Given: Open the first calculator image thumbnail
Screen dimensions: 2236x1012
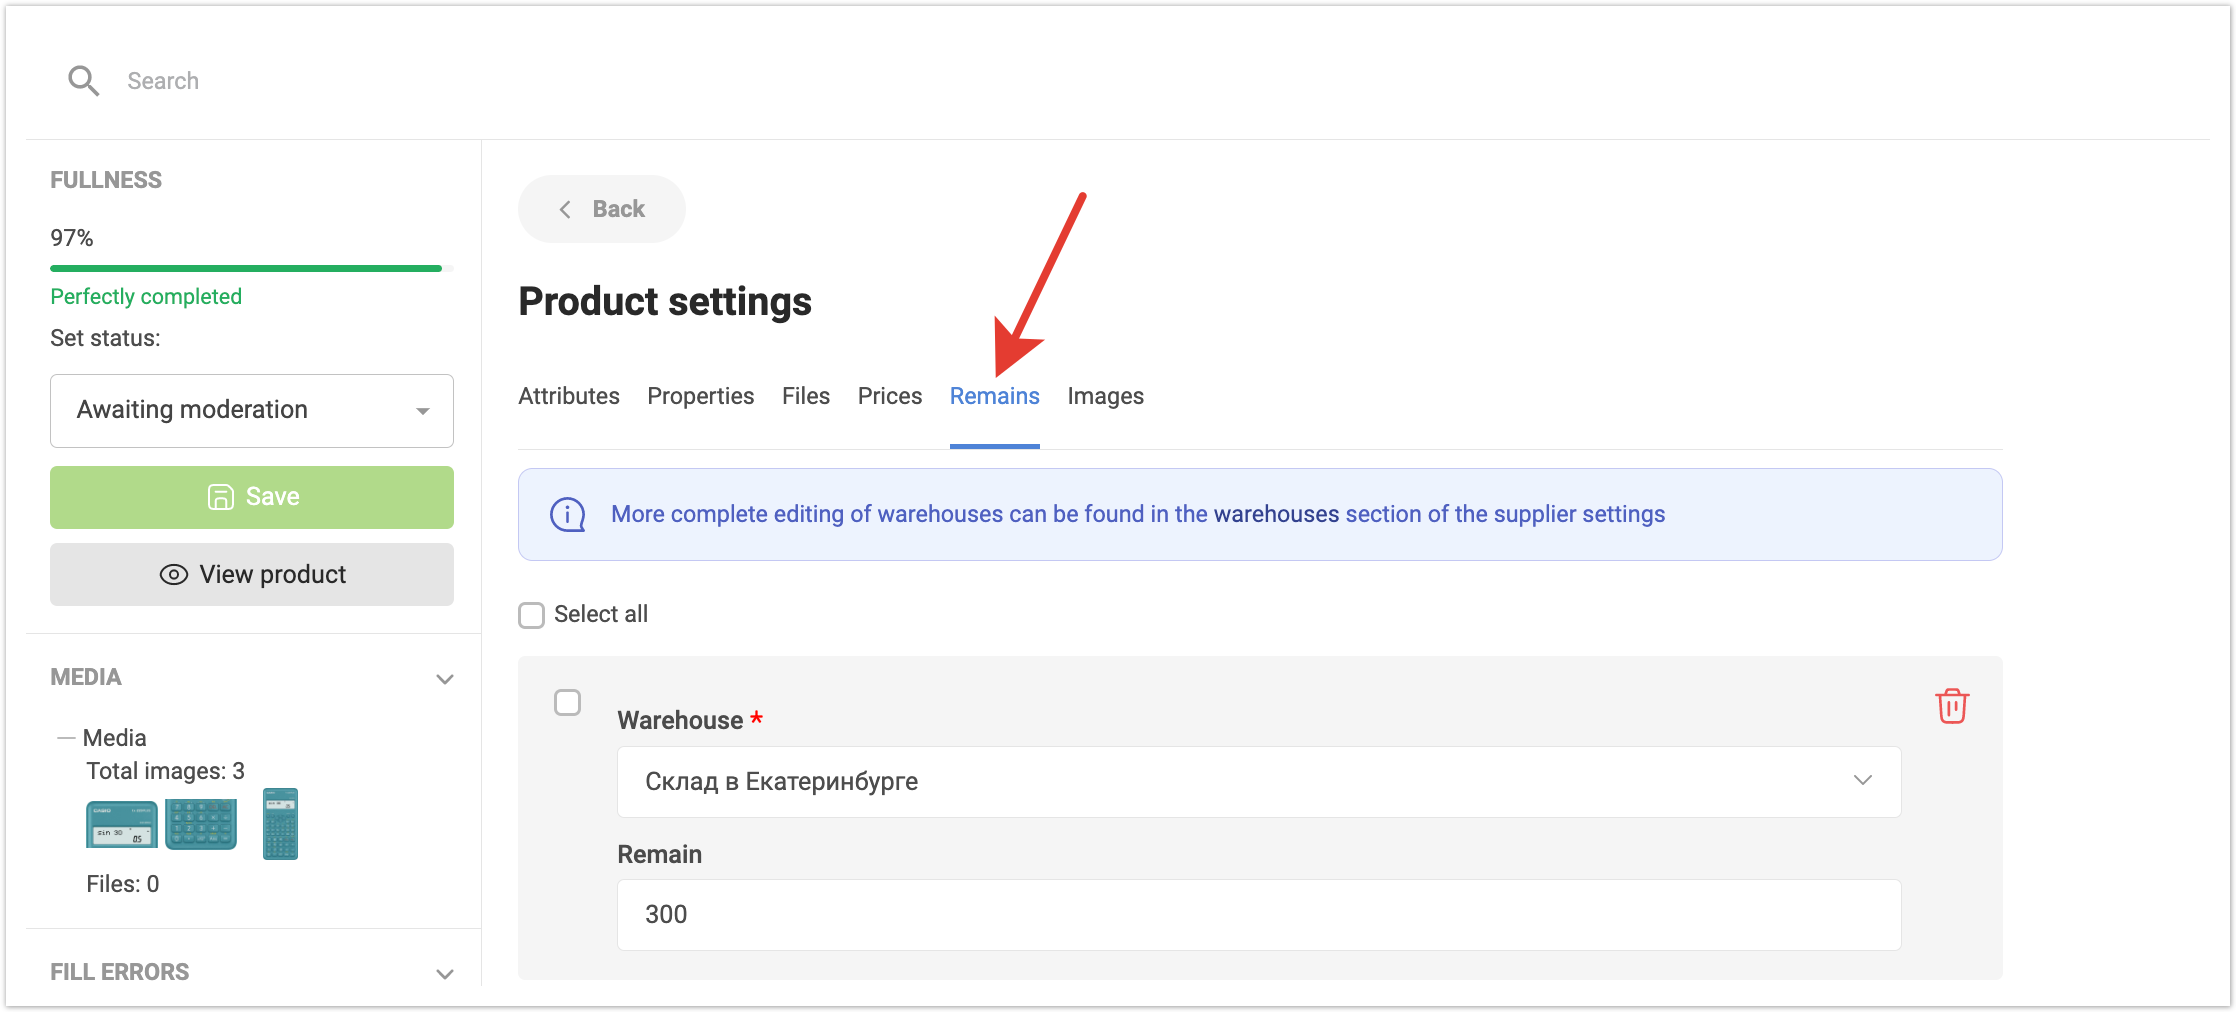Looking at the screenshot, I should (121, 824).
